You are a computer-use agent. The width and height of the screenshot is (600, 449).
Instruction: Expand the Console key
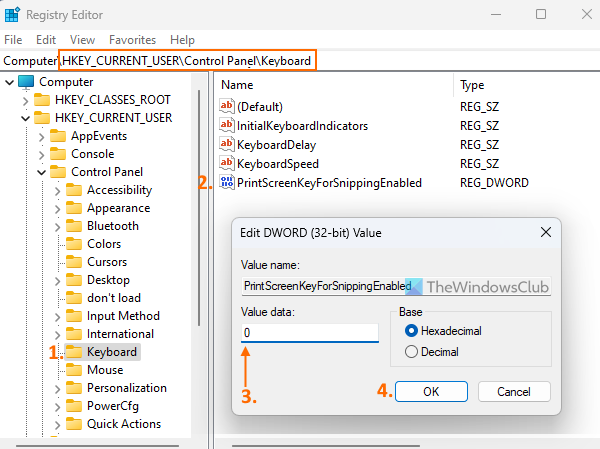(x=41, y=155)
